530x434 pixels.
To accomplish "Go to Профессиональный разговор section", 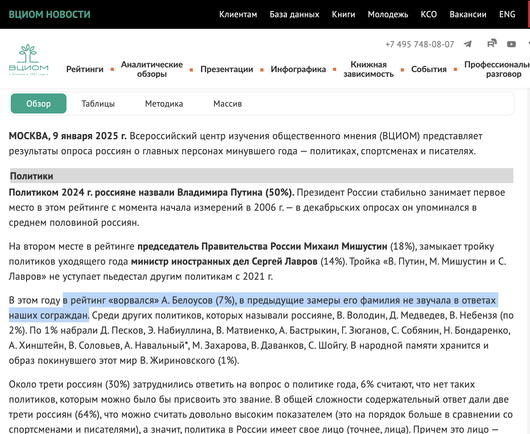I will coord(497,69).
